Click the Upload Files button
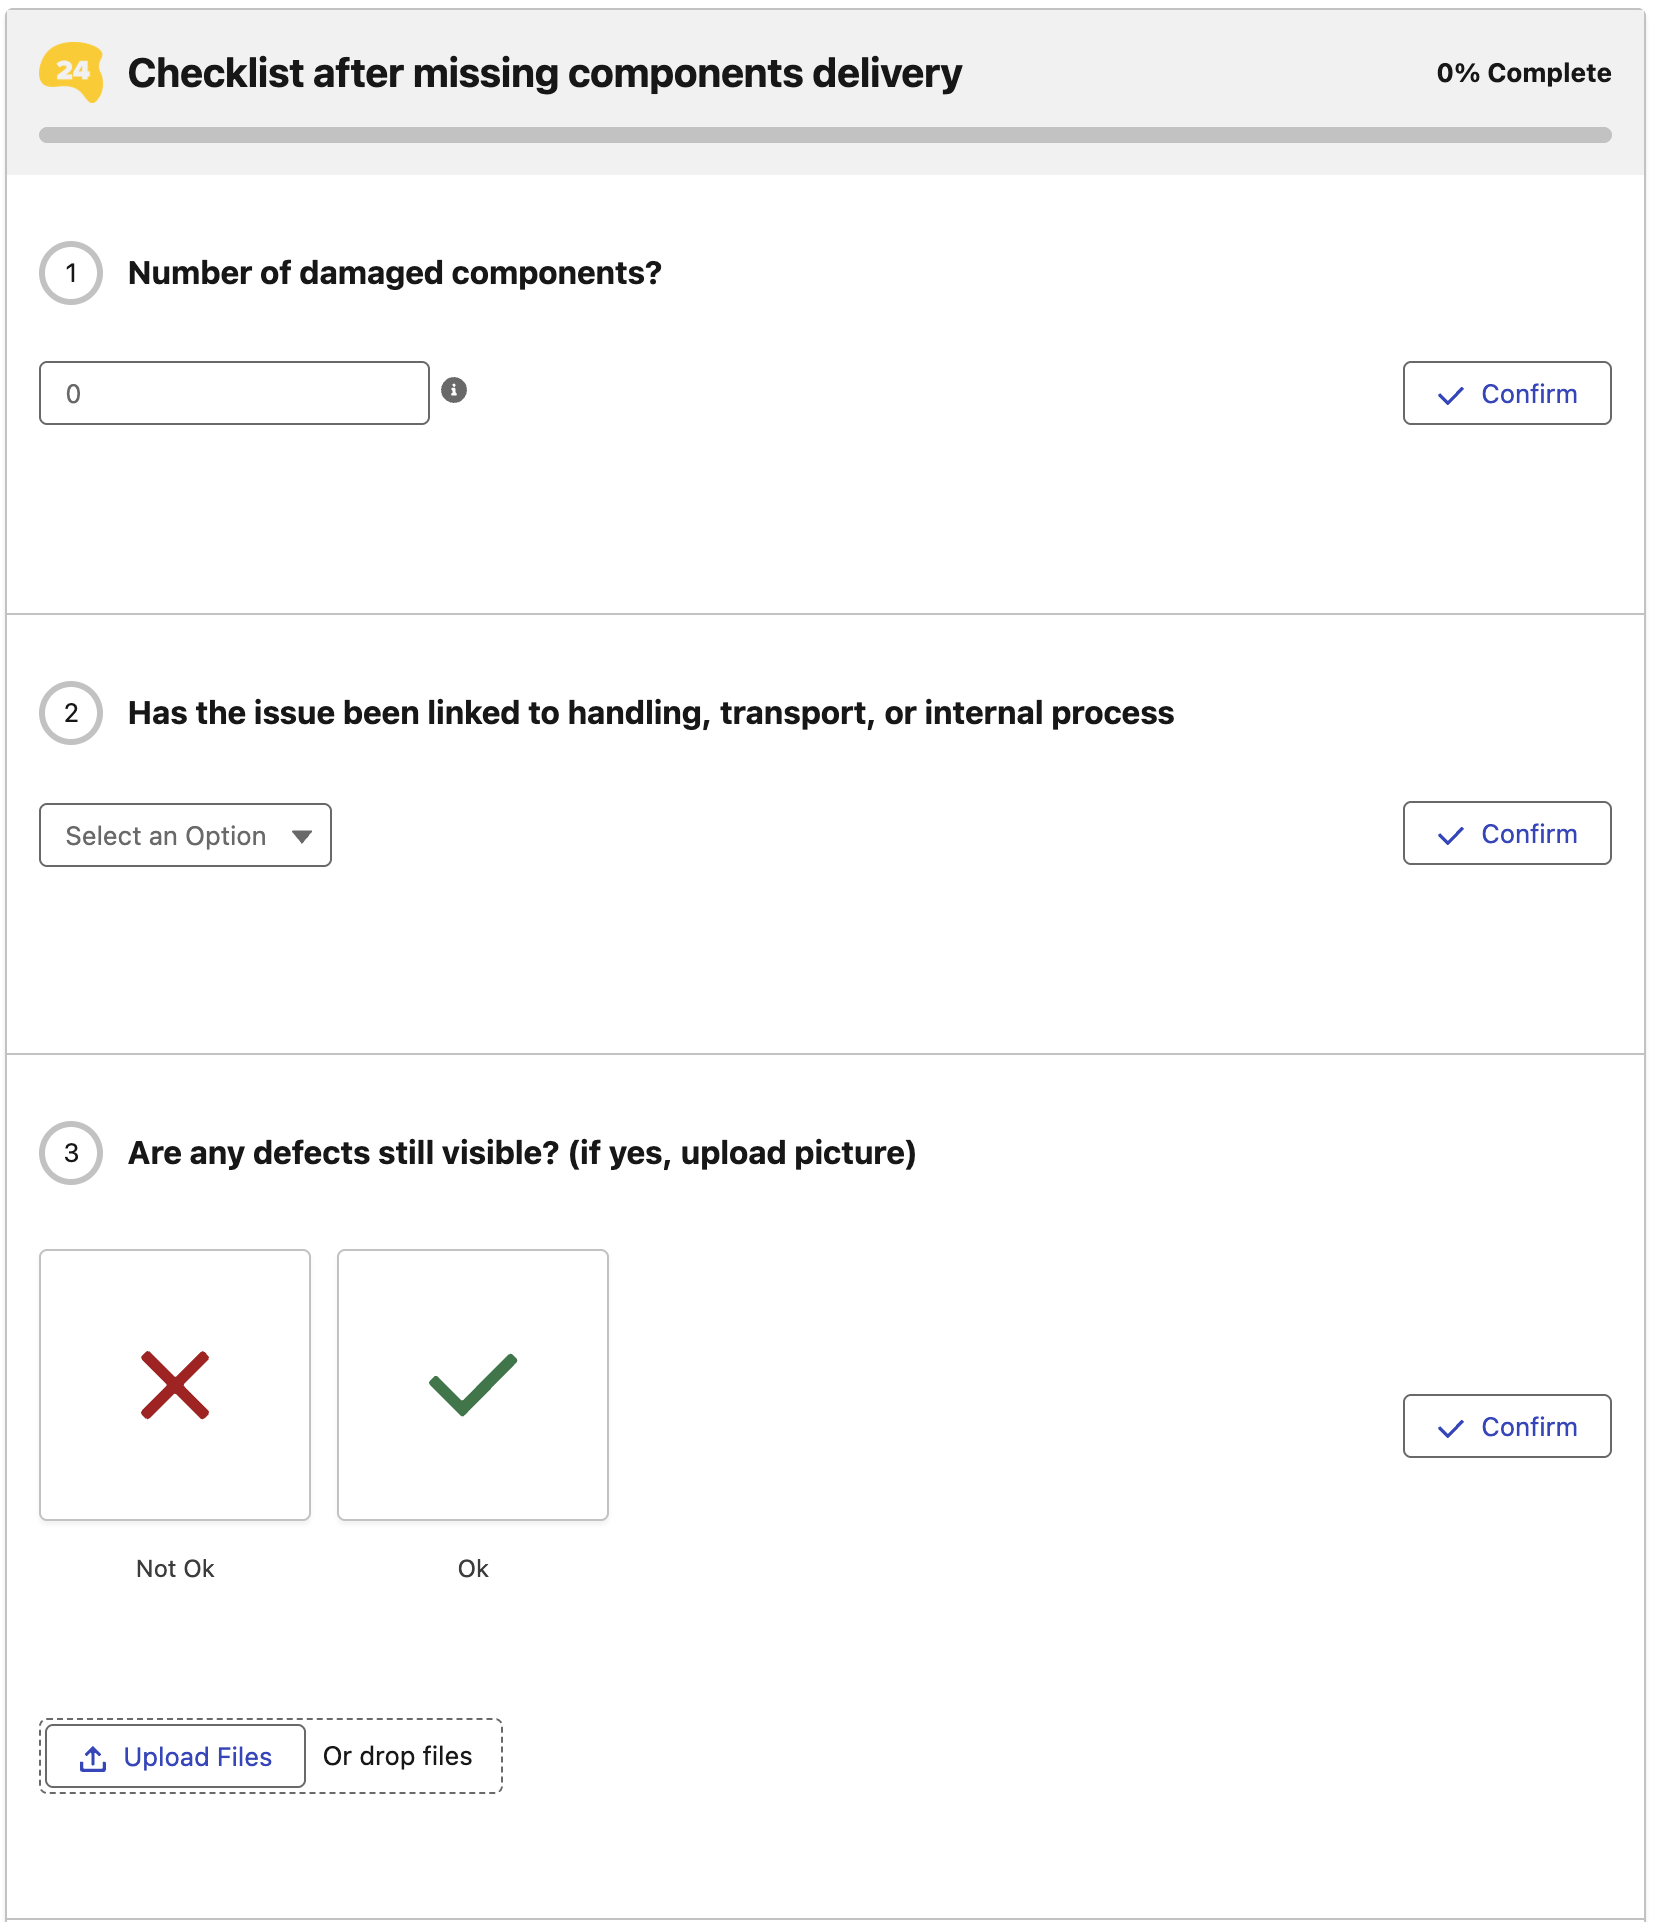Screen dimensions: 1658x1922 click(x=176, y=1756)
